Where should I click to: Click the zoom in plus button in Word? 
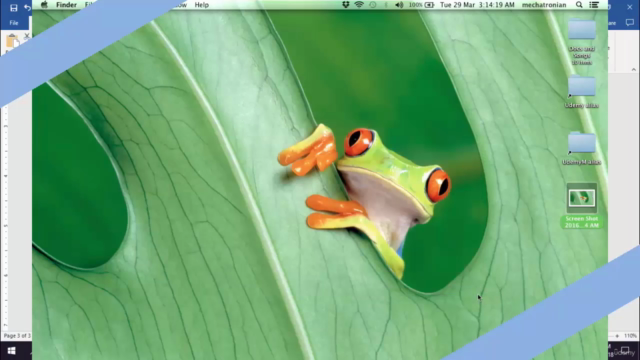[617, 336]
